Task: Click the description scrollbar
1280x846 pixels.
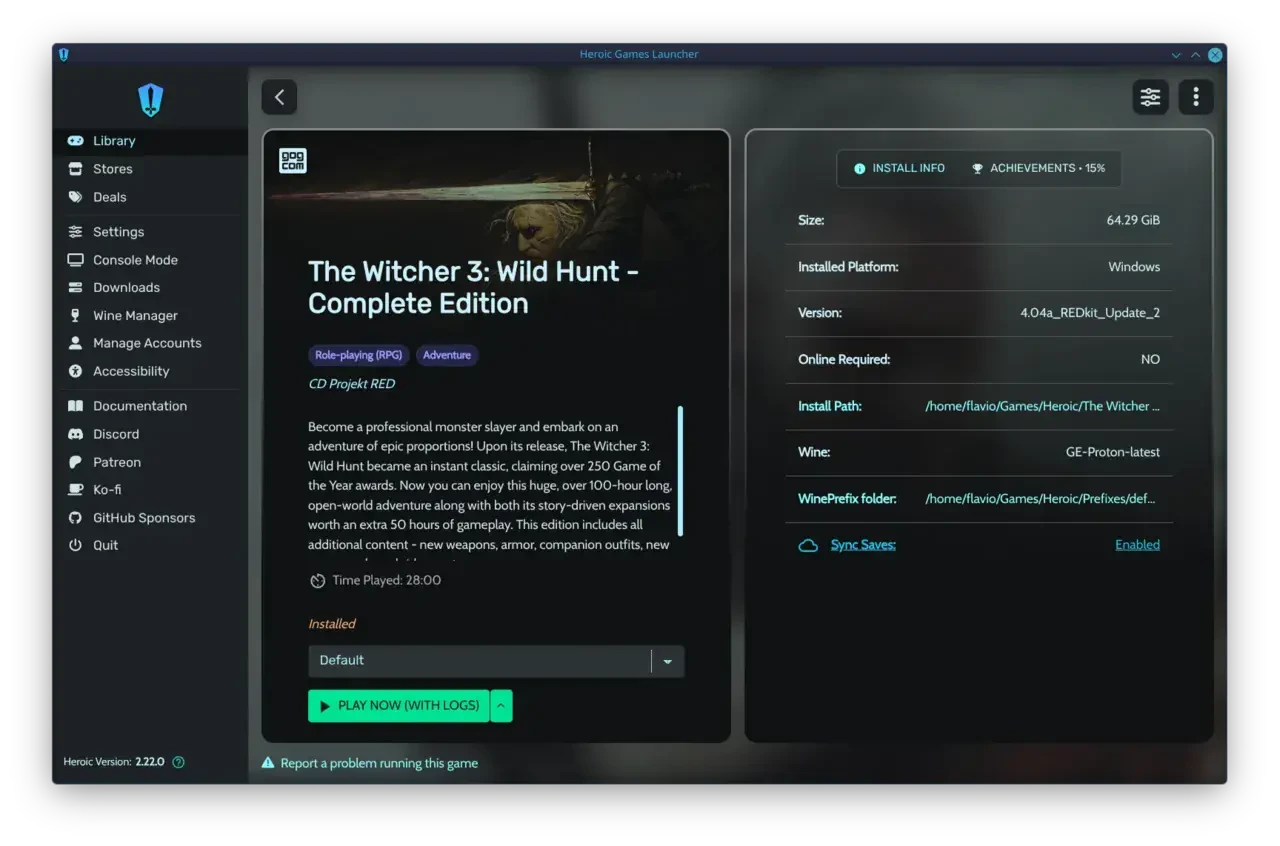Action: pyautogui.click(x=681, y=470)
